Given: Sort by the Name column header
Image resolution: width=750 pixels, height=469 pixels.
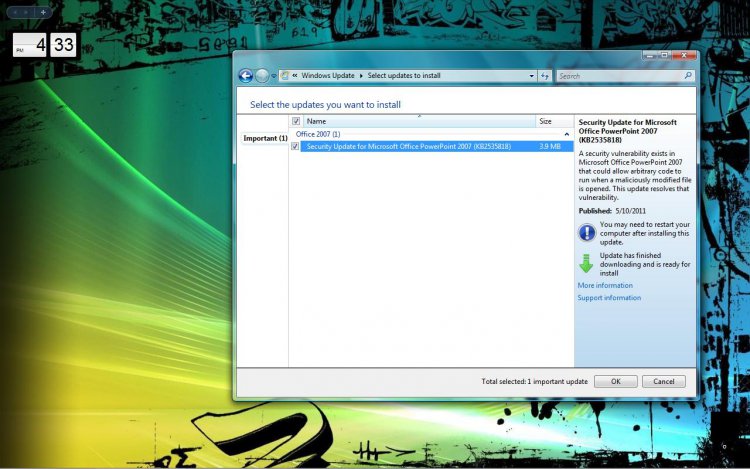Looking at the screenshot, I should (x=419, y=121).
